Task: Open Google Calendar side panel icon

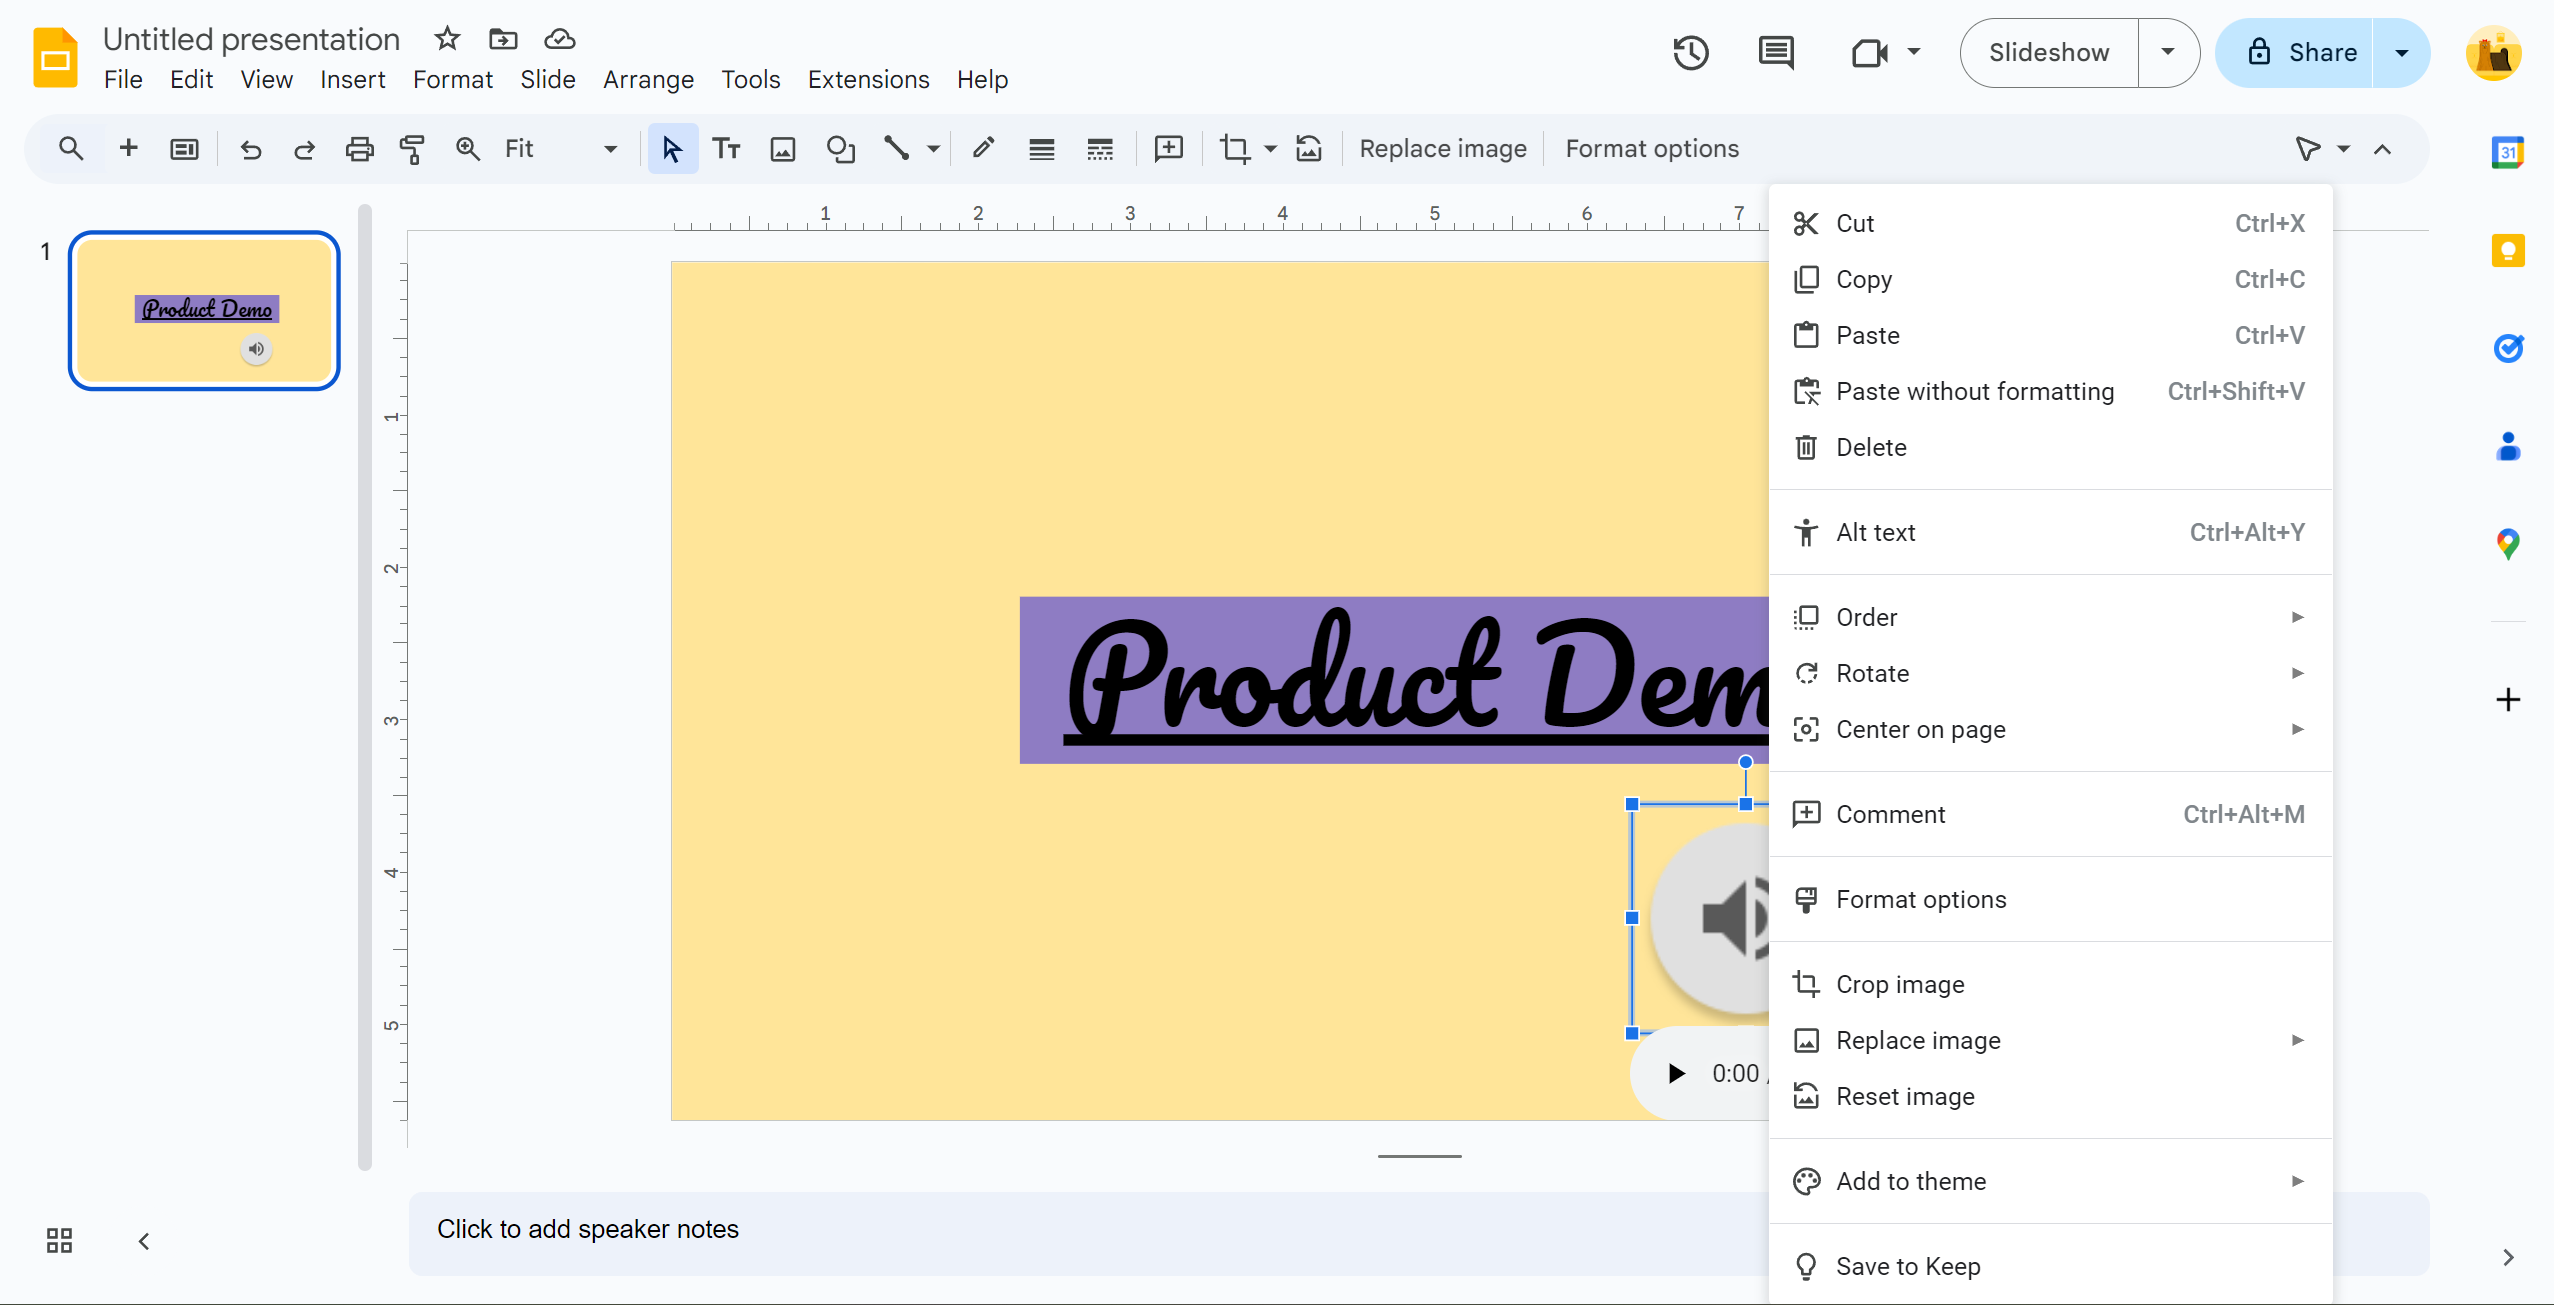Action: click(2507, 152)
